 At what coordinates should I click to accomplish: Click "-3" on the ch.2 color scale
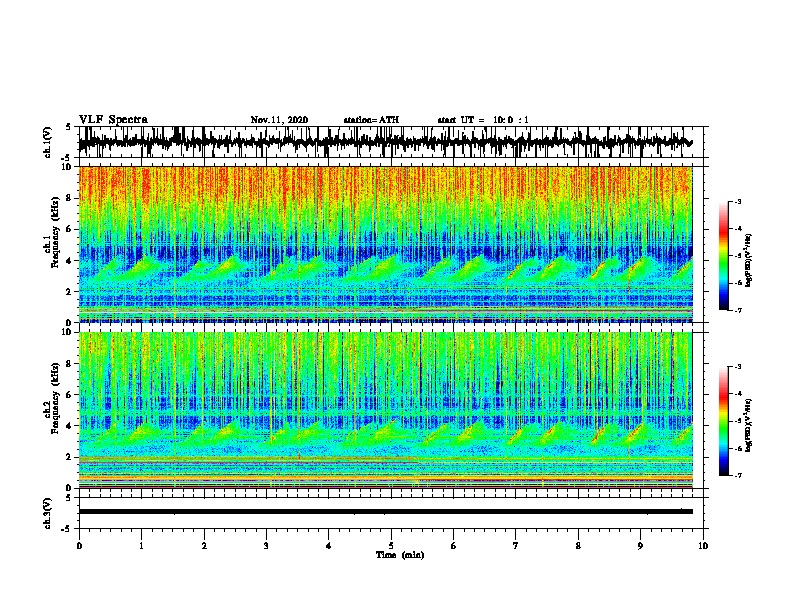coord(738,367)
